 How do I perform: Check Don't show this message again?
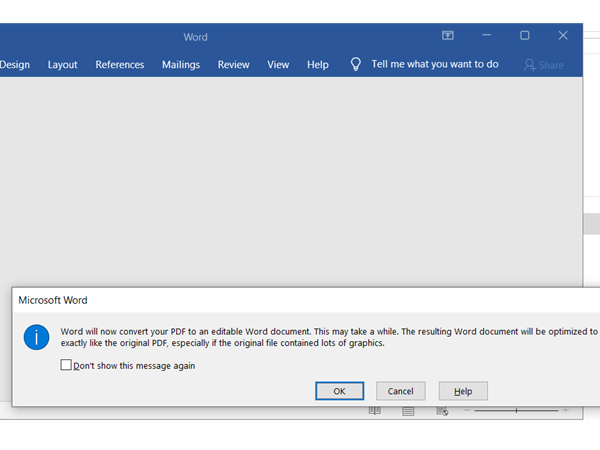click(66, 365)
